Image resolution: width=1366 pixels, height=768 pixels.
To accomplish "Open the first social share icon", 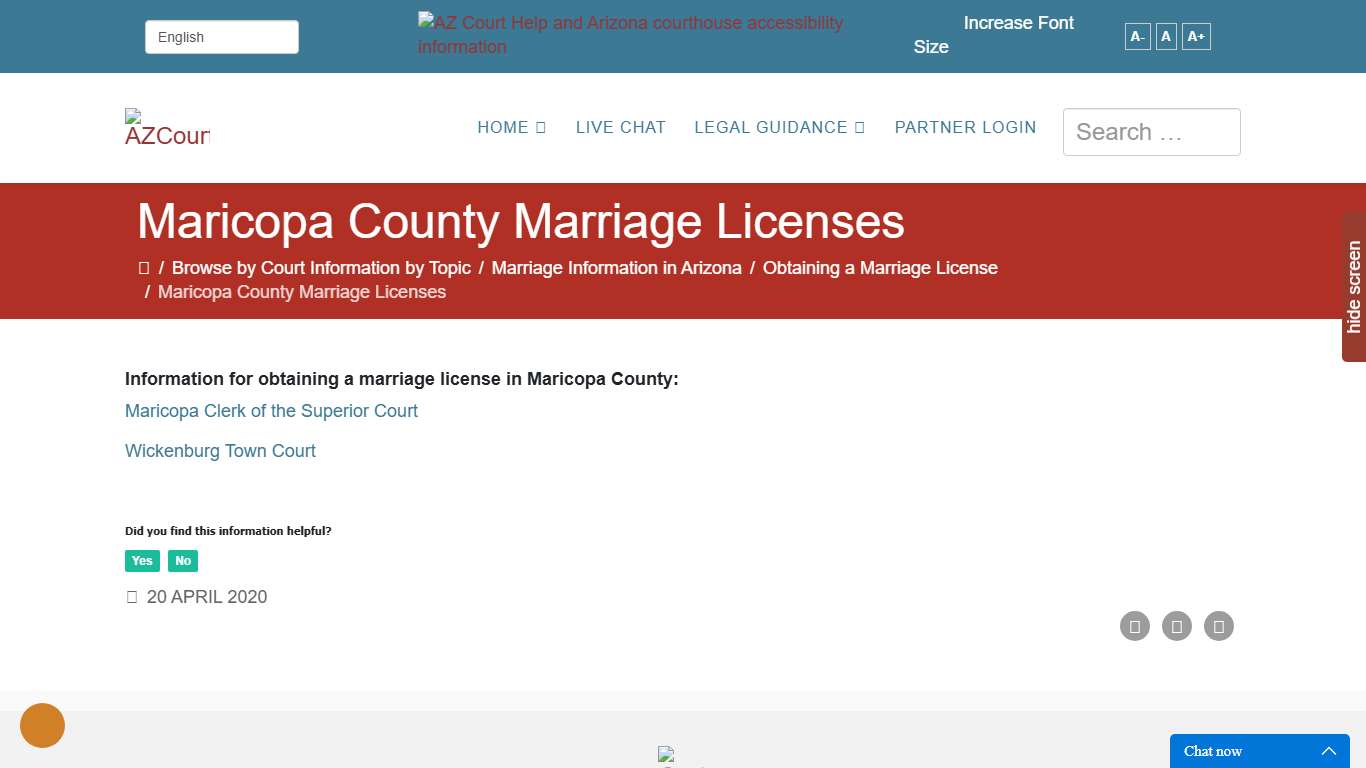I will (1135, 626).
